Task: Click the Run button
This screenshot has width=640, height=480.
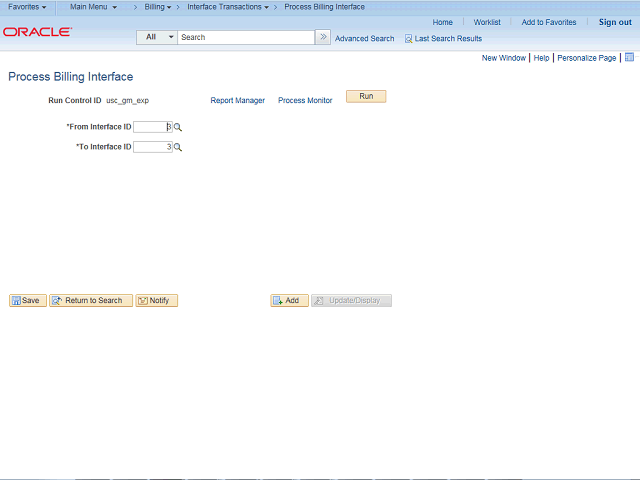Action: click(366, 96)
